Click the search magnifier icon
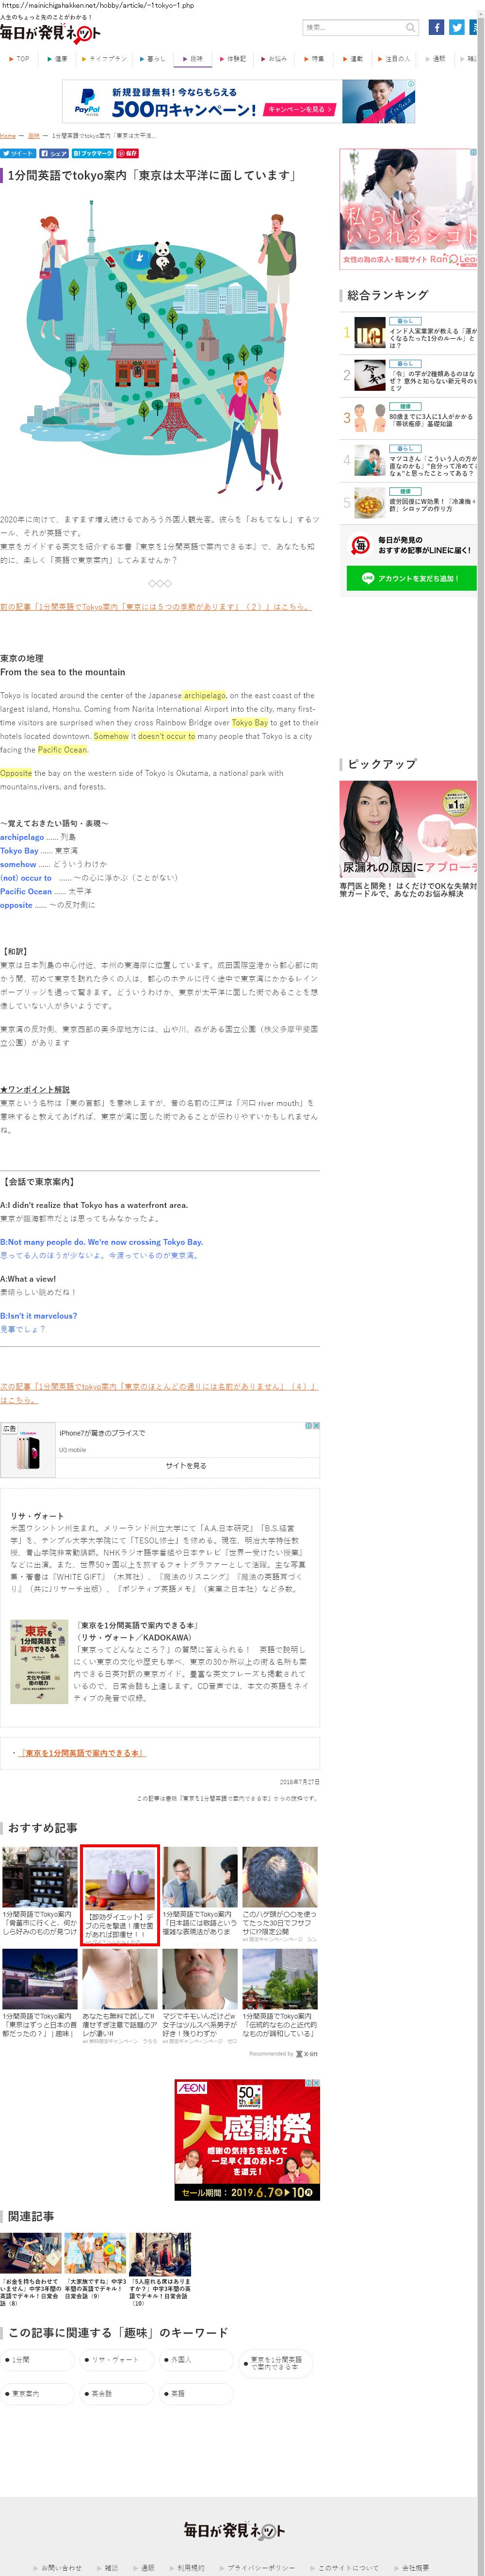Image resolution: width=485 pixels, height=2576 pixels. point(410,27)
